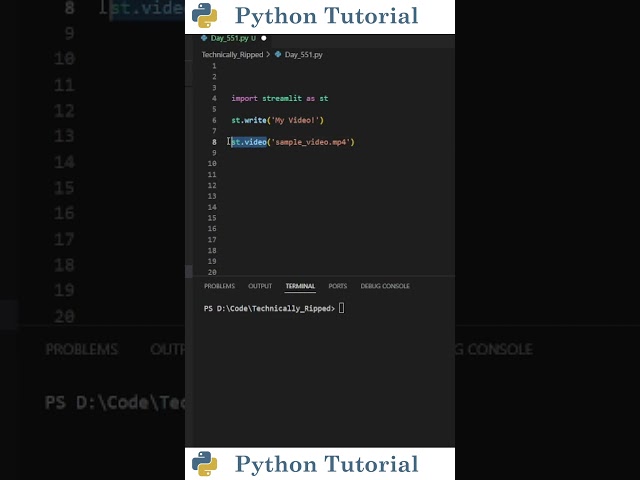
Task: Switch to the PROBLEMS panel tab
Action: 220,286
